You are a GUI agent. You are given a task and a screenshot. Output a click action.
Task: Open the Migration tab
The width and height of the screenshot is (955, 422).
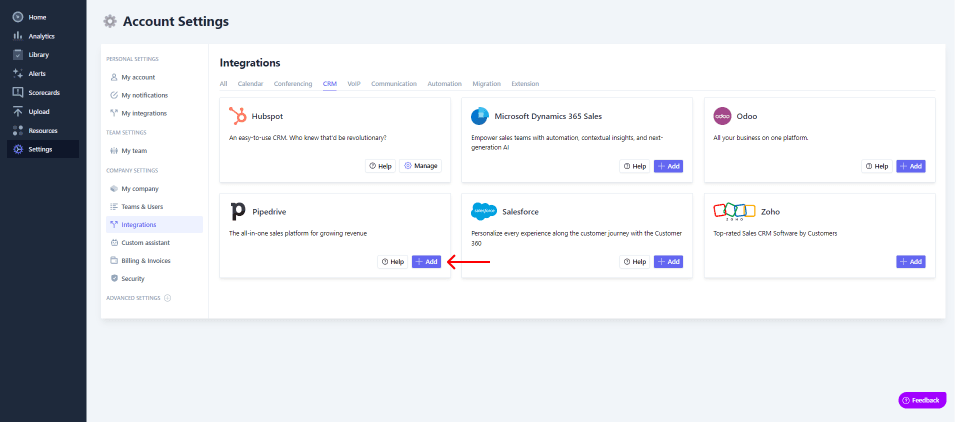487,84
